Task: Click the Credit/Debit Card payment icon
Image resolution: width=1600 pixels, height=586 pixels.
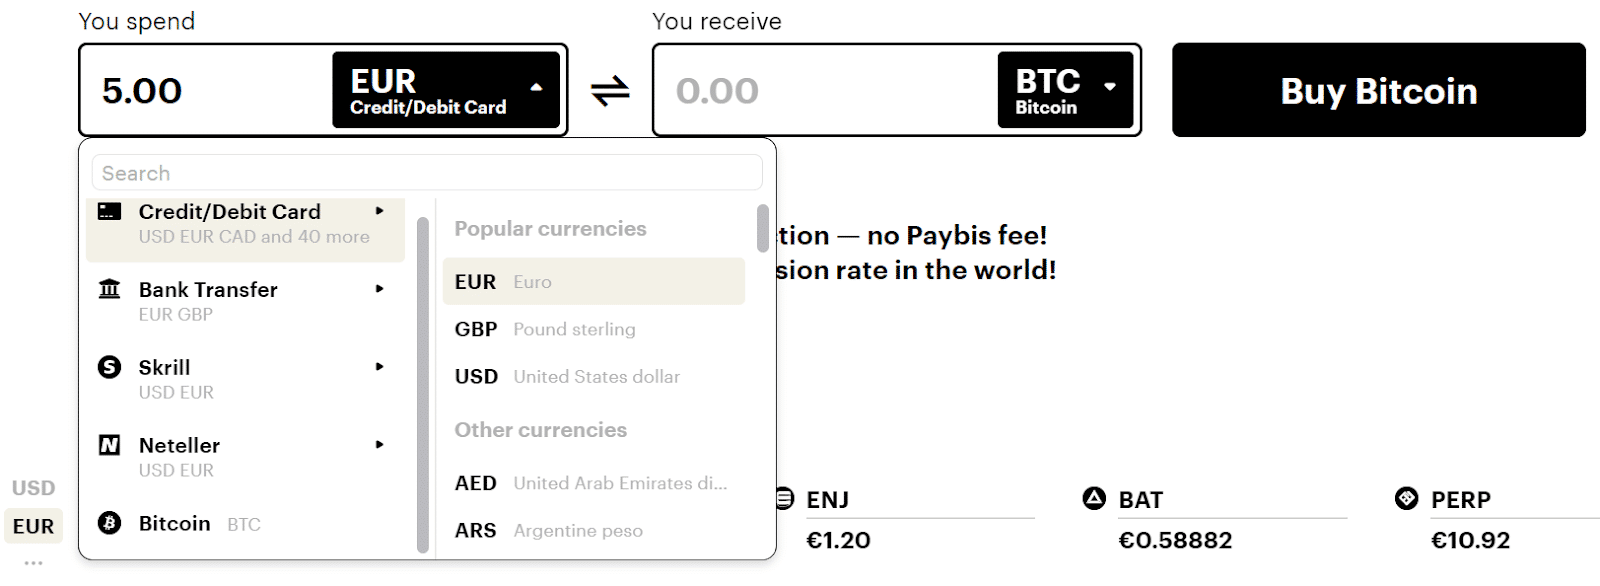Action: (x=110, y=211)
